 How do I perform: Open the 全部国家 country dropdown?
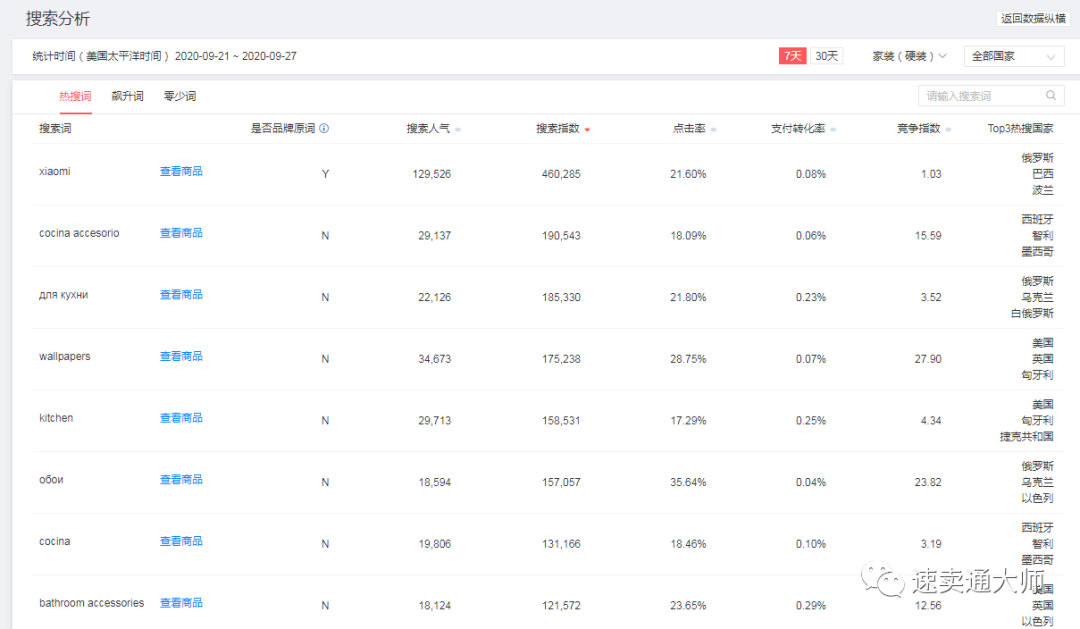(x=1013, y=57)
